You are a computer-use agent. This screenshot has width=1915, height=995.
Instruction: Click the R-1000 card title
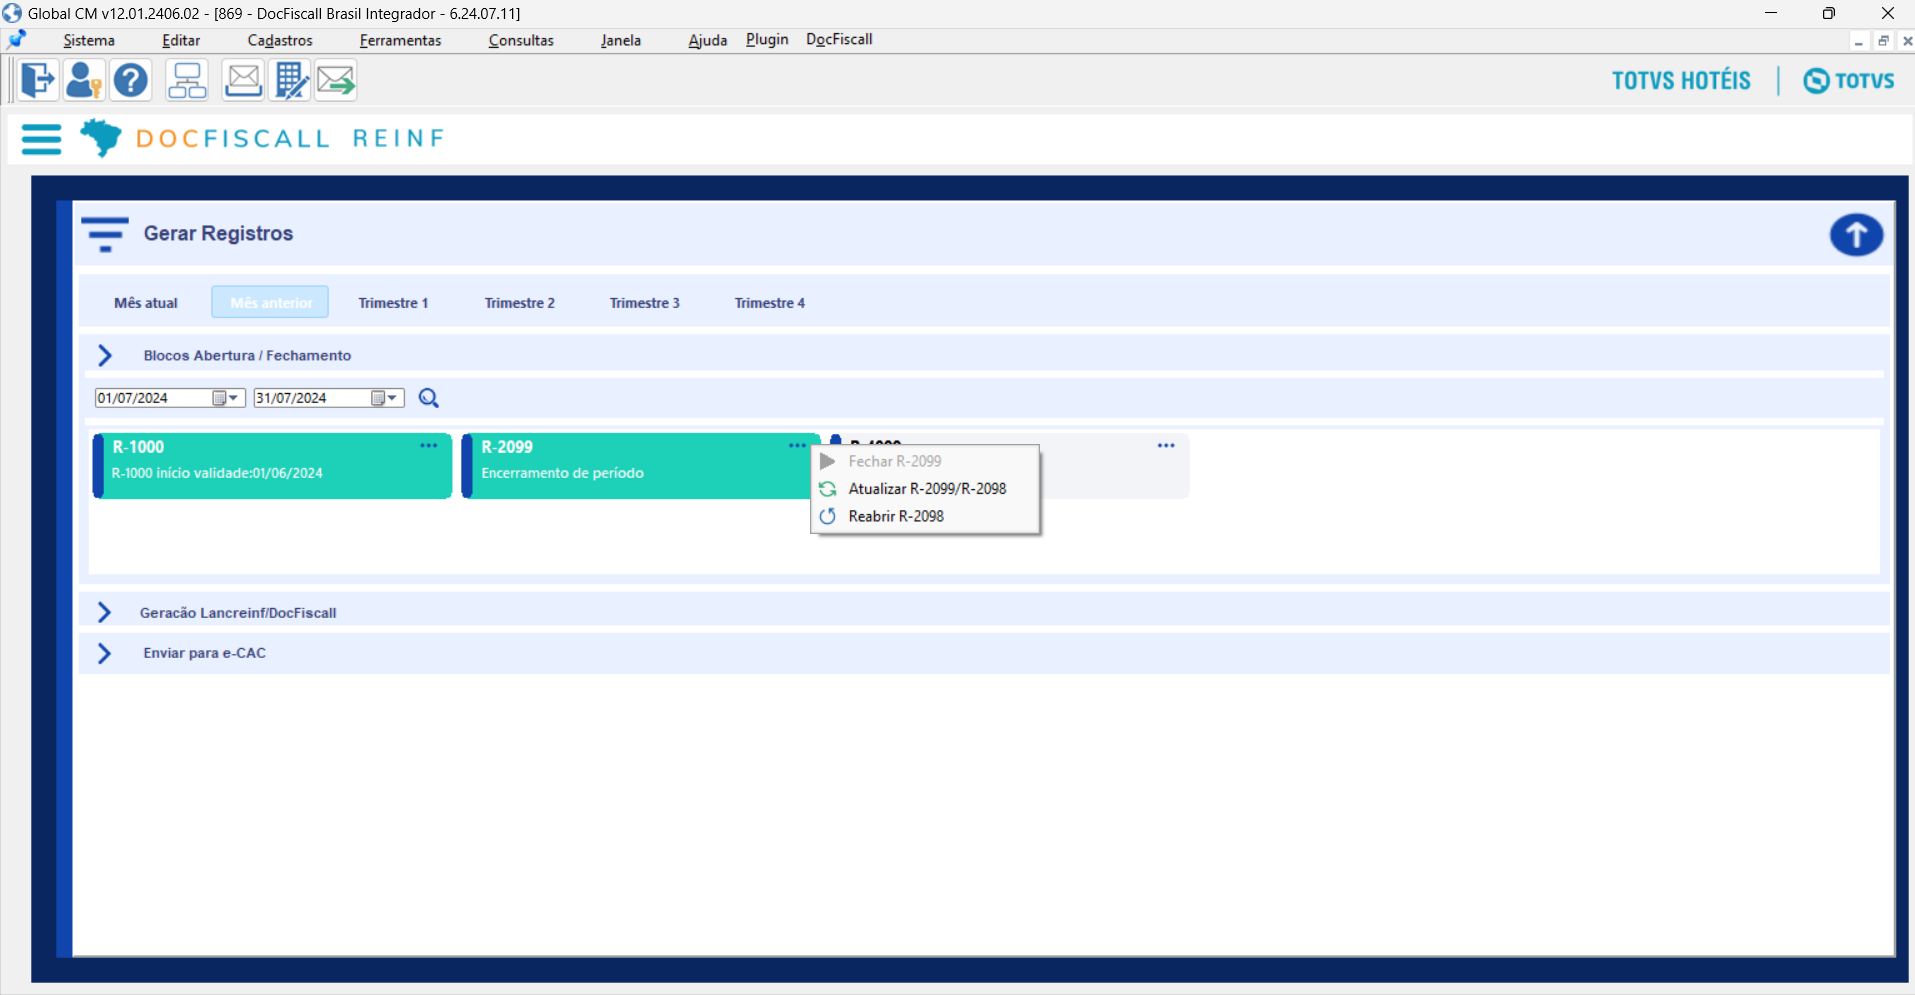[138, 447]
